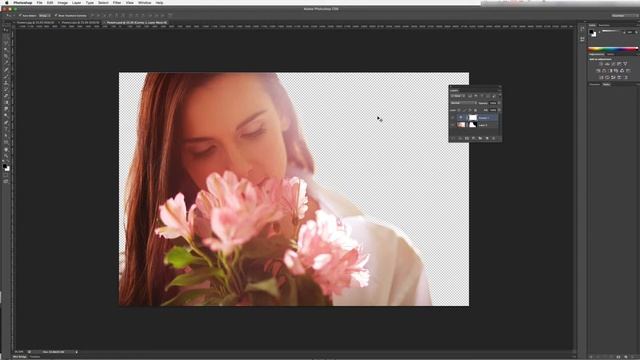Add a Curves adjustment from Adjustments panel

pos(613,64)
